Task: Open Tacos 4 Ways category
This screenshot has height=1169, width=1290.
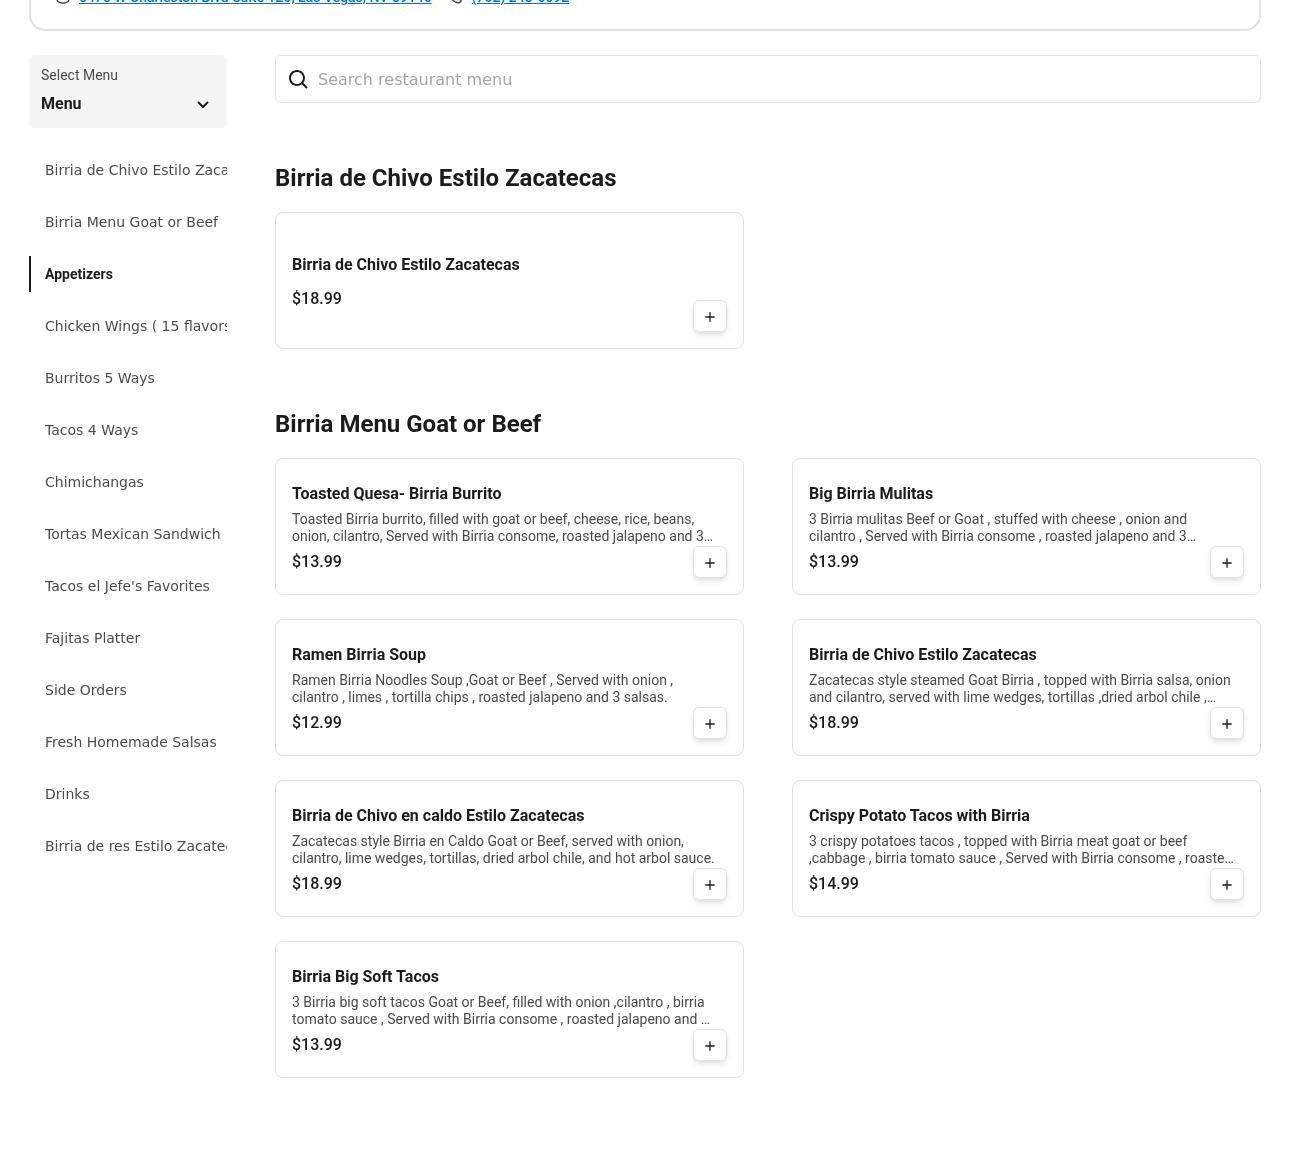Action: pyautogui.click(x=92, y=430)
